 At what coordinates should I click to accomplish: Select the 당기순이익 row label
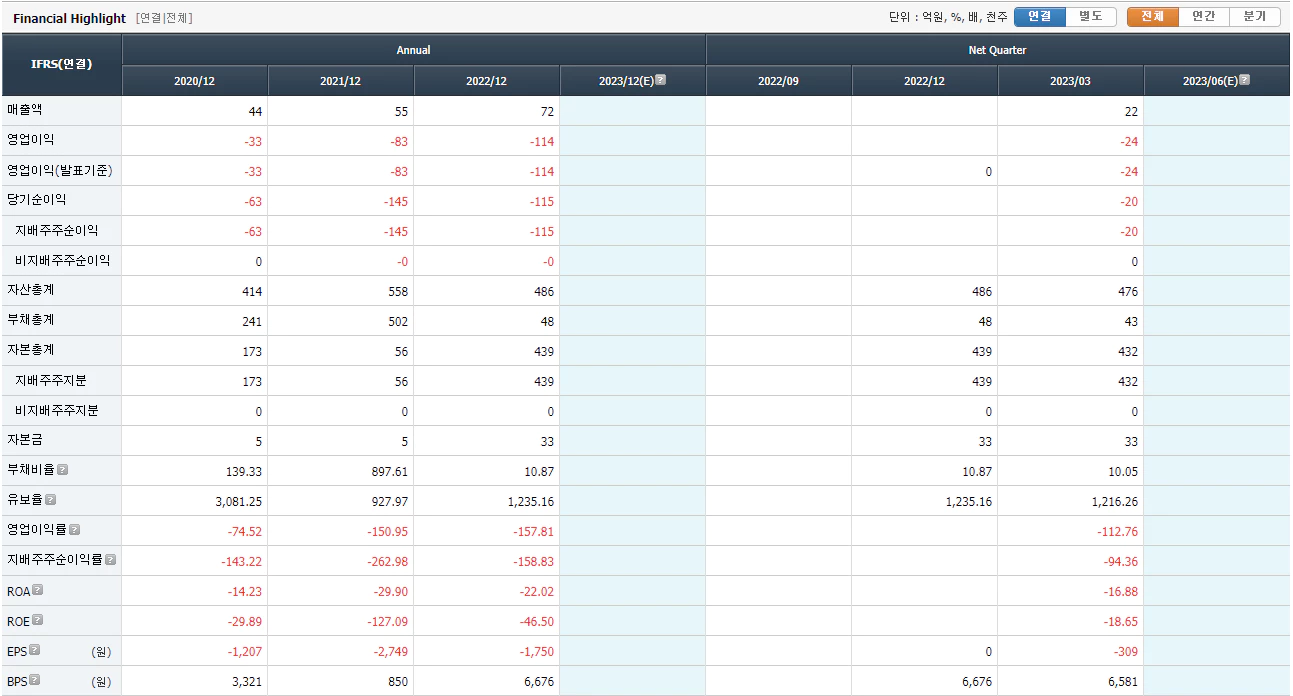pos(36,200)
